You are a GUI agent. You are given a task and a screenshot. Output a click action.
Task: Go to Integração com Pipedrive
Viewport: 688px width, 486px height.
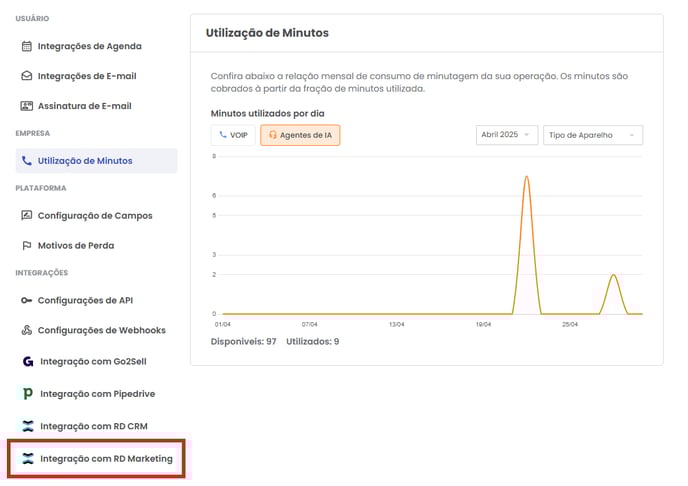[96, 394]
